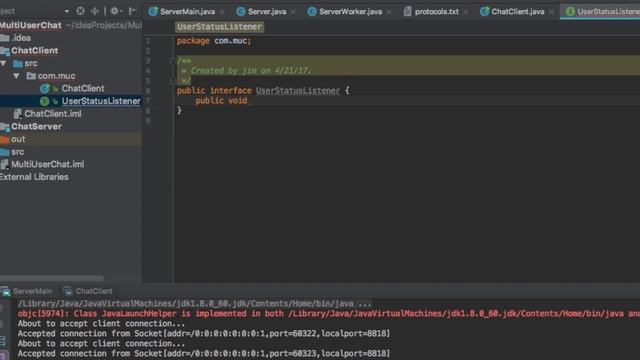640x360 pixels.
Task: Click the collapse all icon in Project toolbar
Action: click(95, 11)
